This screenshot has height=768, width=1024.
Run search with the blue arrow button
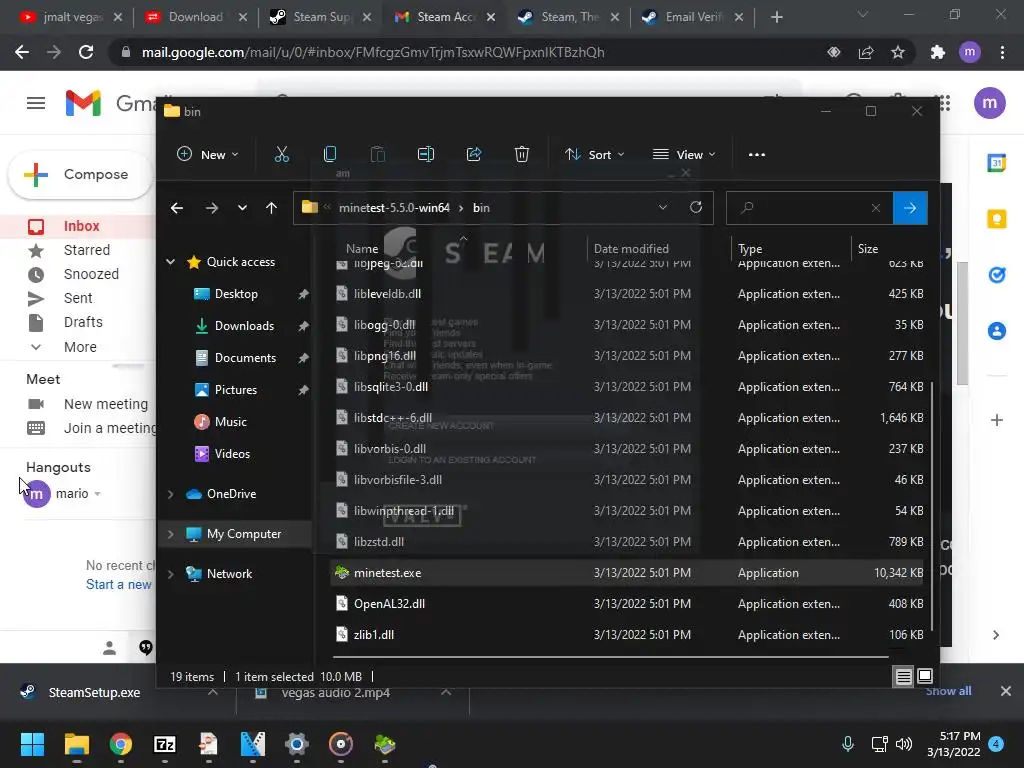pyautogui.click(x=910, y=208)
